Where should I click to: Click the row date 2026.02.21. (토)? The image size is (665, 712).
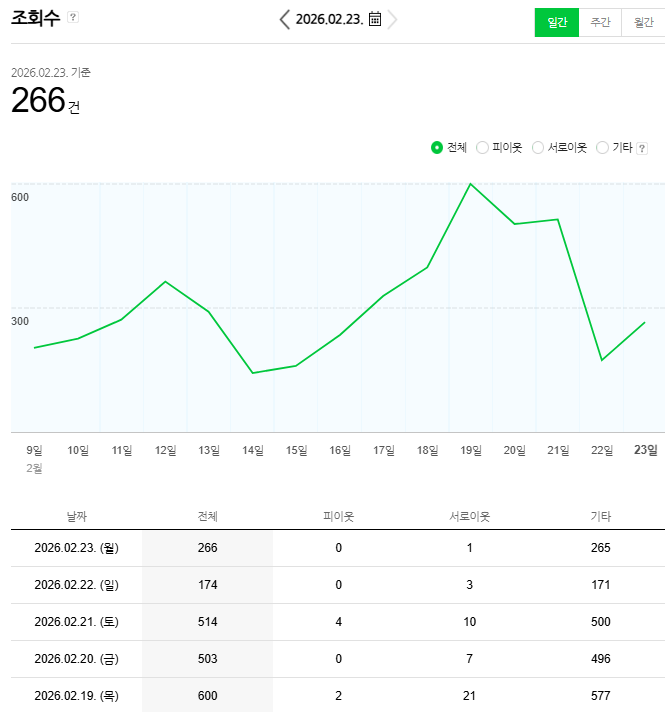[x=76, y=622]
